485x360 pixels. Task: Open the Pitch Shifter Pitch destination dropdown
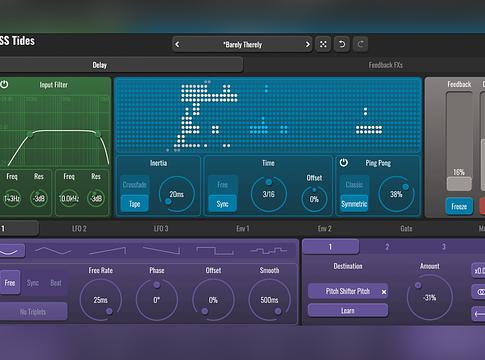348,291
